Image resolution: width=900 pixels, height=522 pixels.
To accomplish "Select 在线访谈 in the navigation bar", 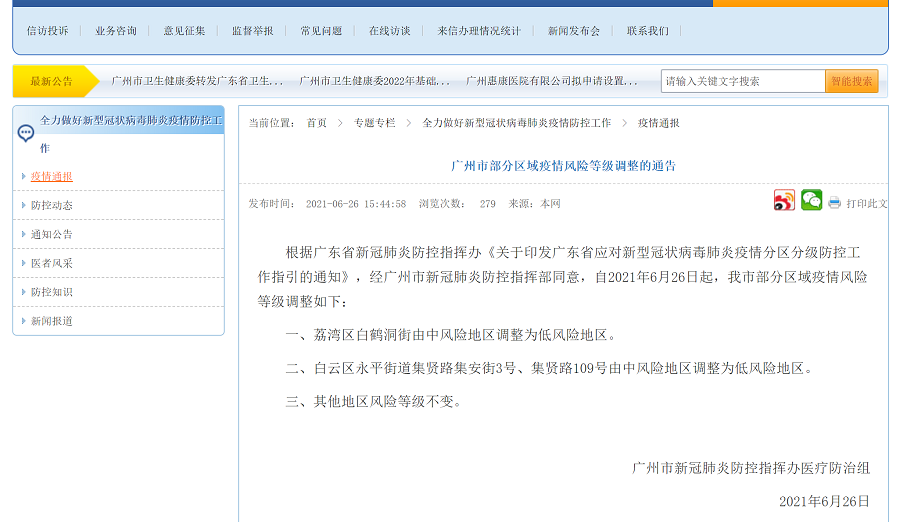I will click(x=389, y=31).
